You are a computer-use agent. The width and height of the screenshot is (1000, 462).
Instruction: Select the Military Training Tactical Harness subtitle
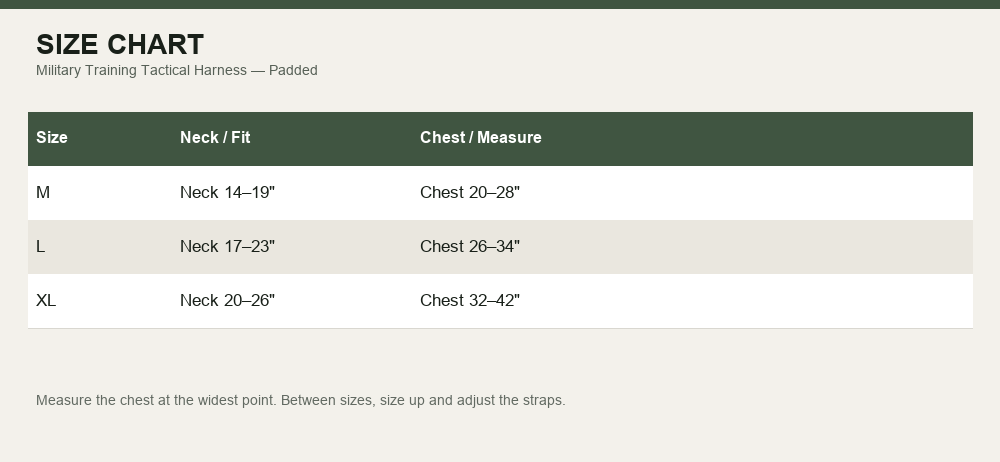(x=177, y=70)
